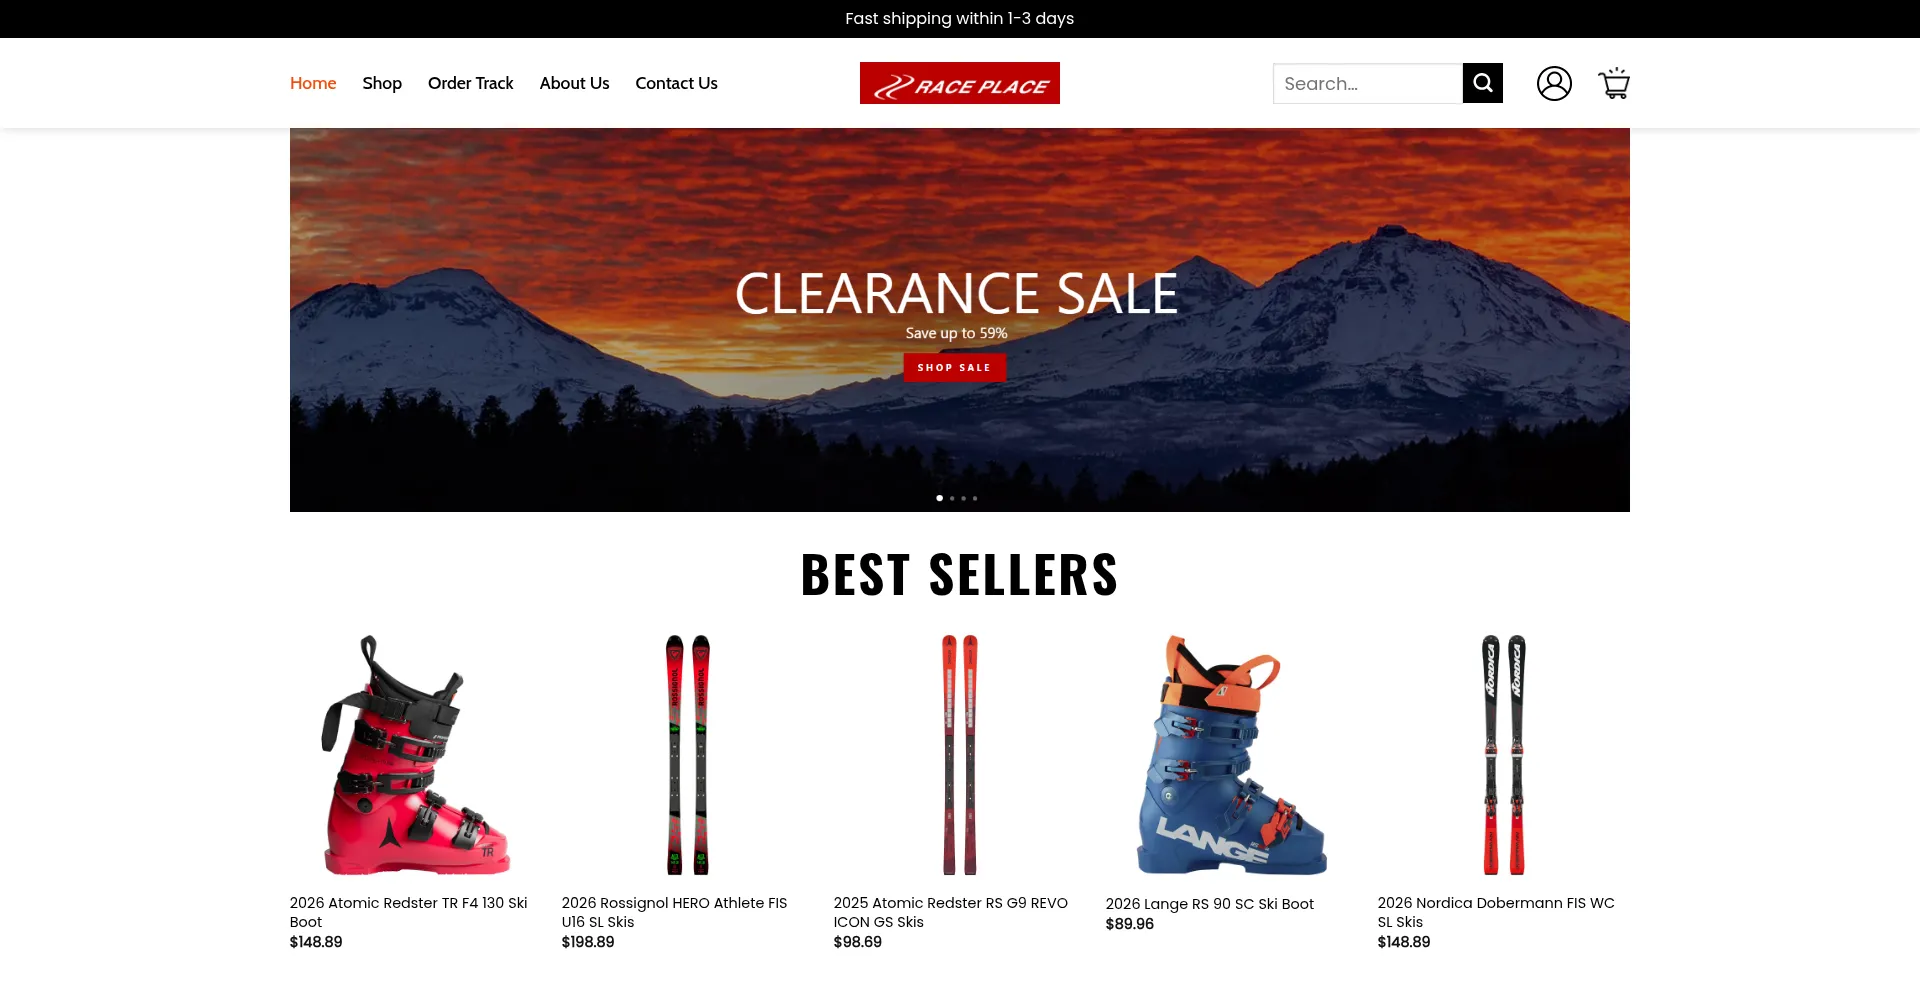1920x993 pixels.
Task: Open the red Atomic Redster boot image
Action: pos(415,755)
